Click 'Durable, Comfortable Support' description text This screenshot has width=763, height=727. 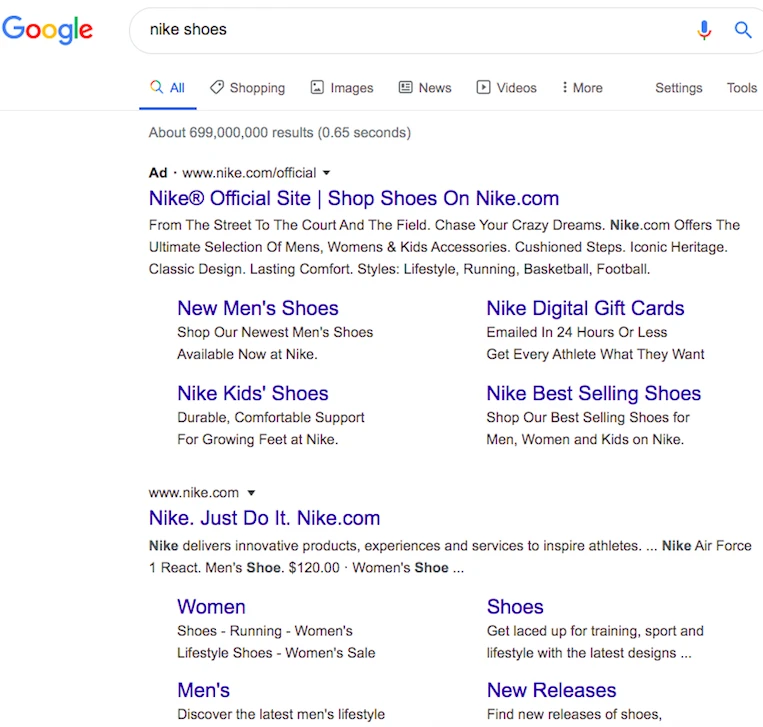click(x=271, y=418)
